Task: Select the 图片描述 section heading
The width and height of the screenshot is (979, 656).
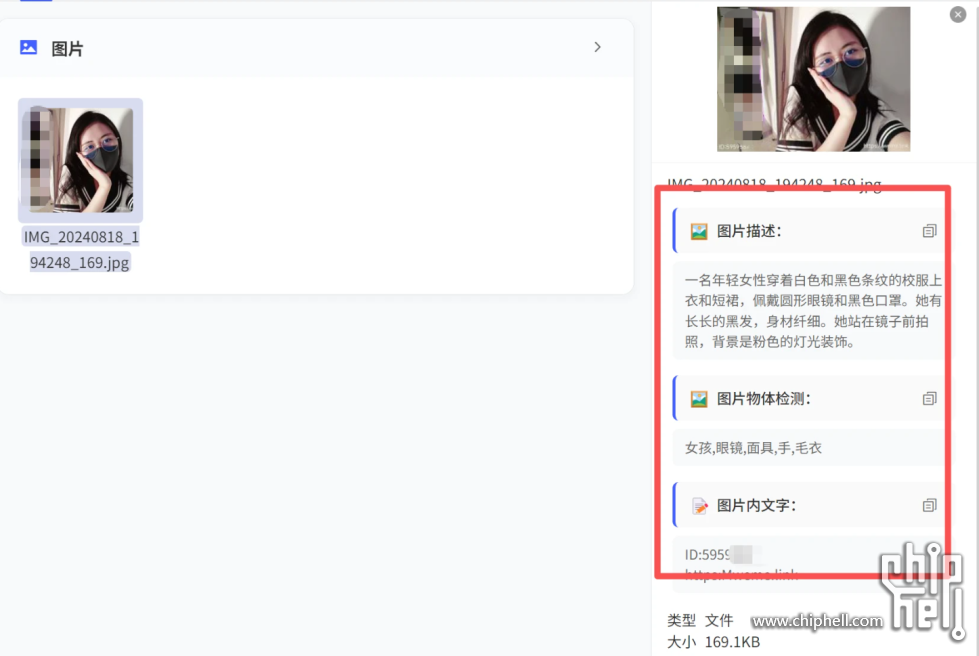Action: pos(749,231)
